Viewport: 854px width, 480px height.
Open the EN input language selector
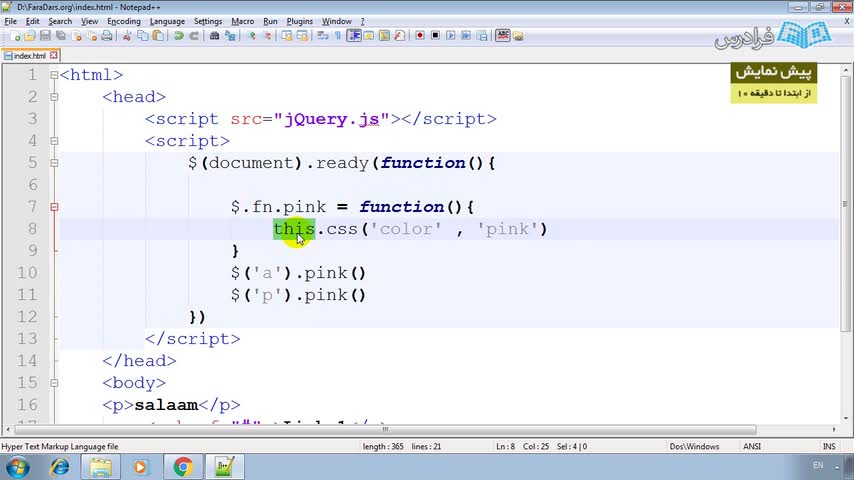pyautogui.click(x=818, y=465)
